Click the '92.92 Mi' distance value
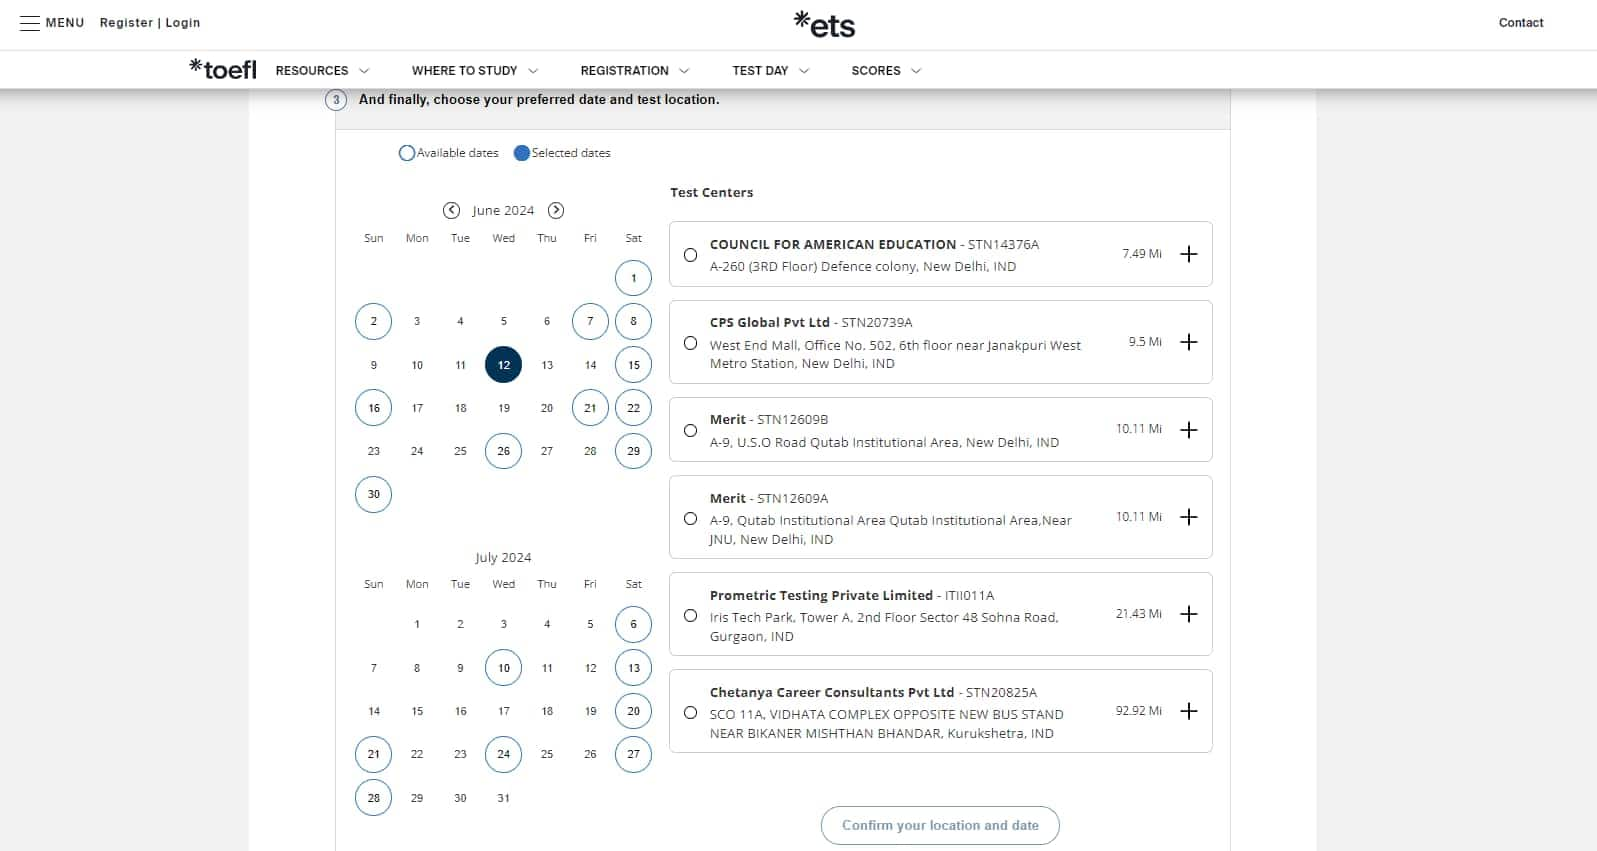This screenshot has height=851, width=1597. tap(1139, 711)
